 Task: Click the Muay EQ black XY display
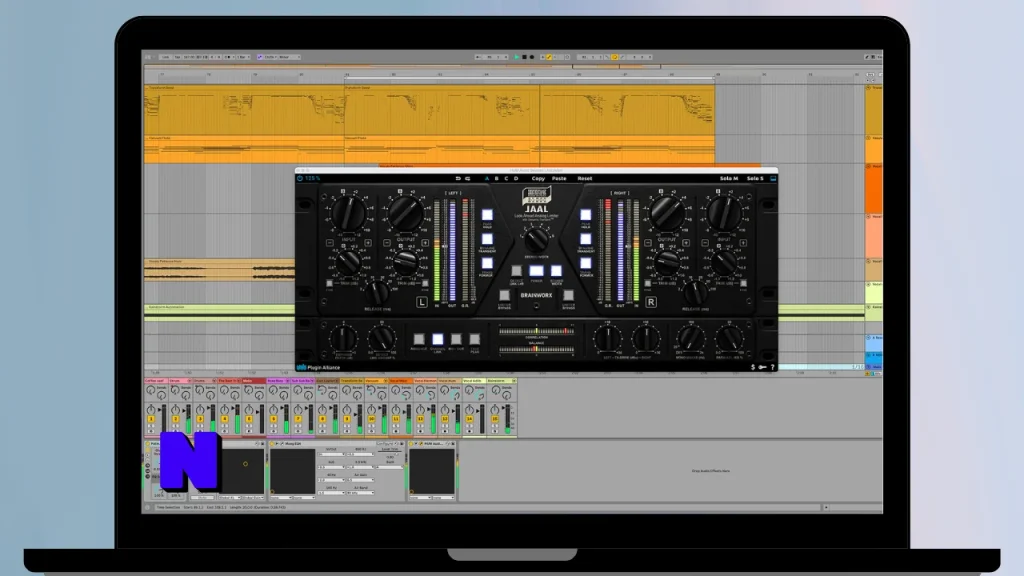(x=292, y=472)
